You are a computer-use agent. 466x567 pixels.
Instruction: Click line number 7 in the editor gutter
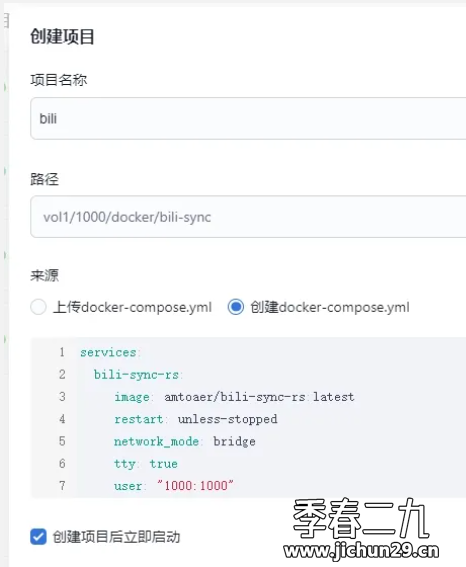click(62, 486)
